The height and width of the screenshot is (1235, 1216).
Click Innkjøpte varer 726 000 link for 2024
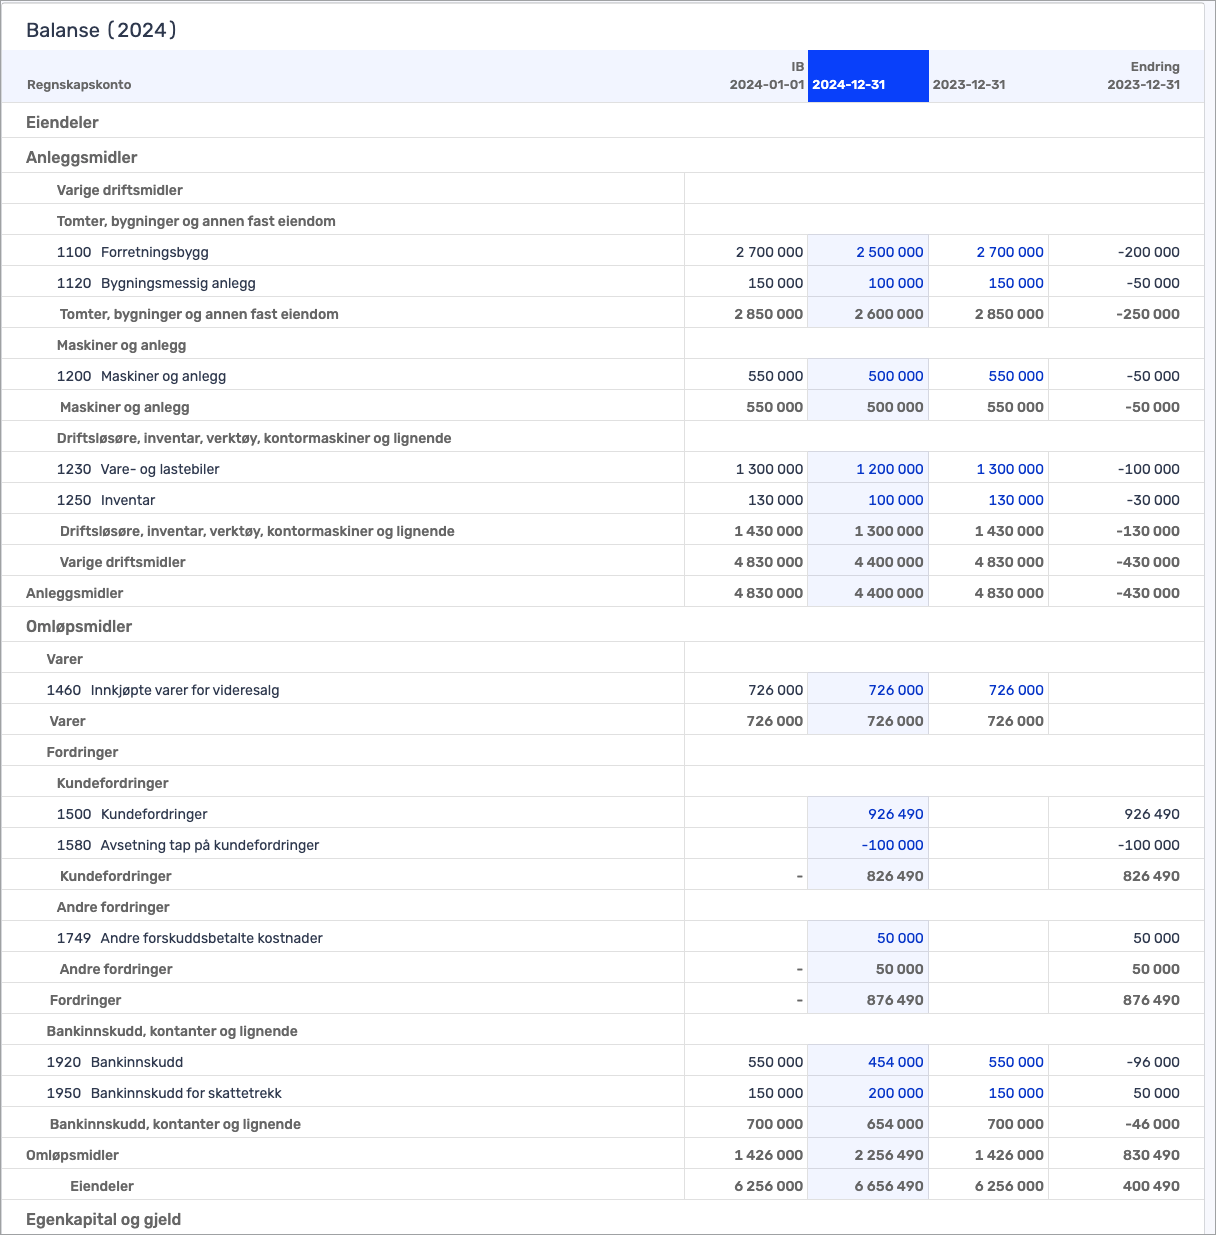coord(895,690)
